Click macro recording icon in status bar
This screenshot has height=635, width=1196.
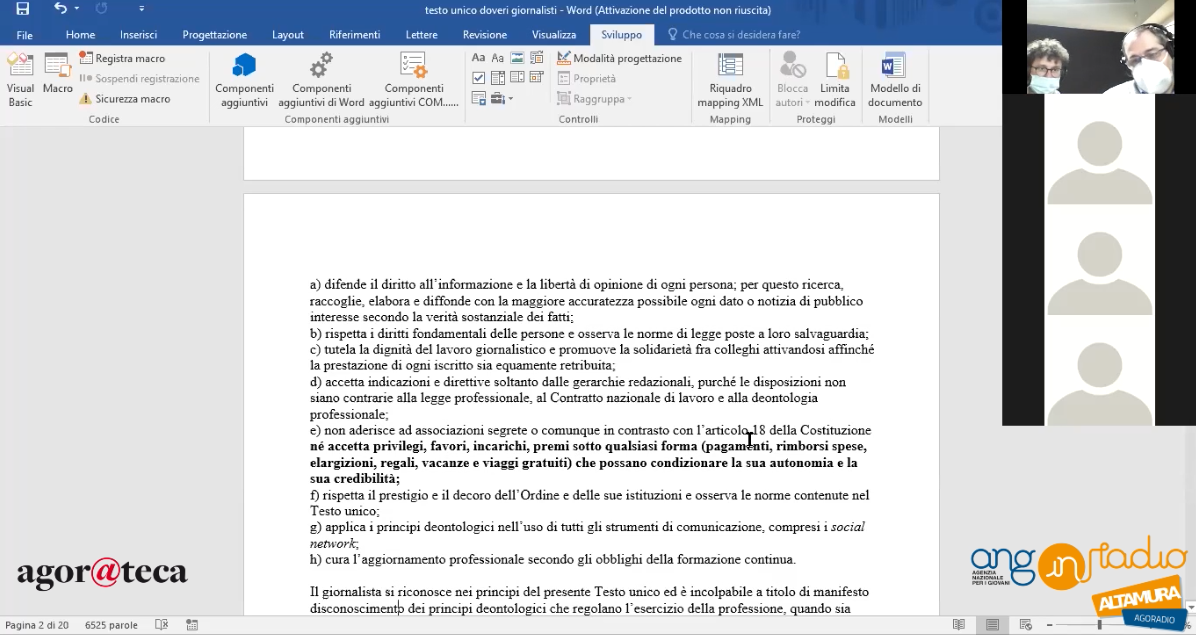191,625
